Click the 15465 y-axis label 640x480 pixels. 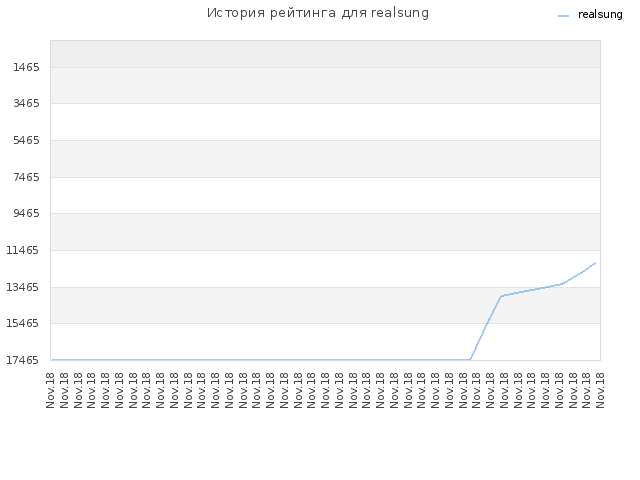[23, 323]
